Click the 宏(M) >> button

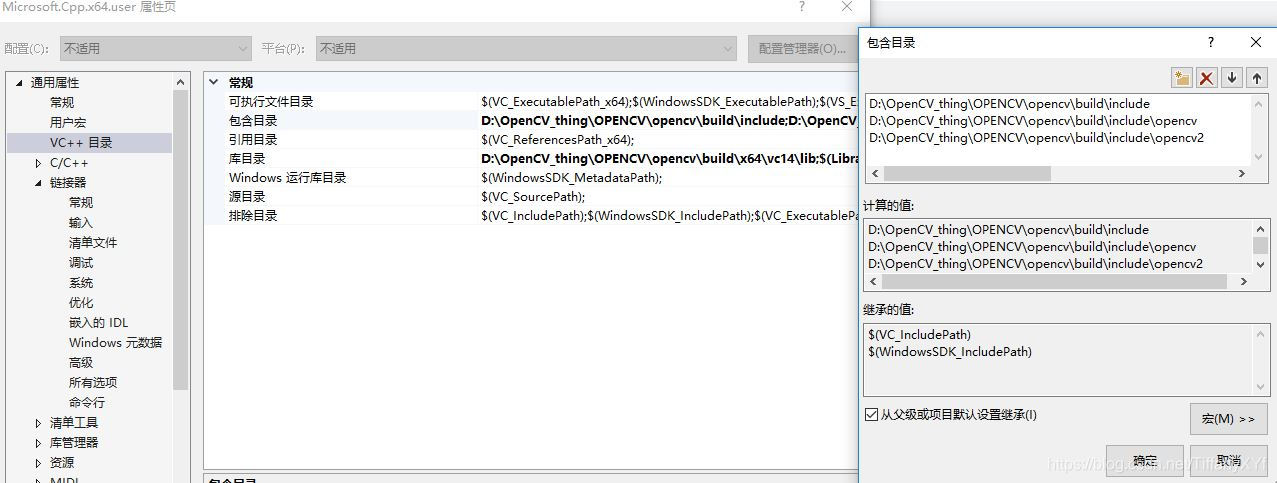tap(1228, 419)
